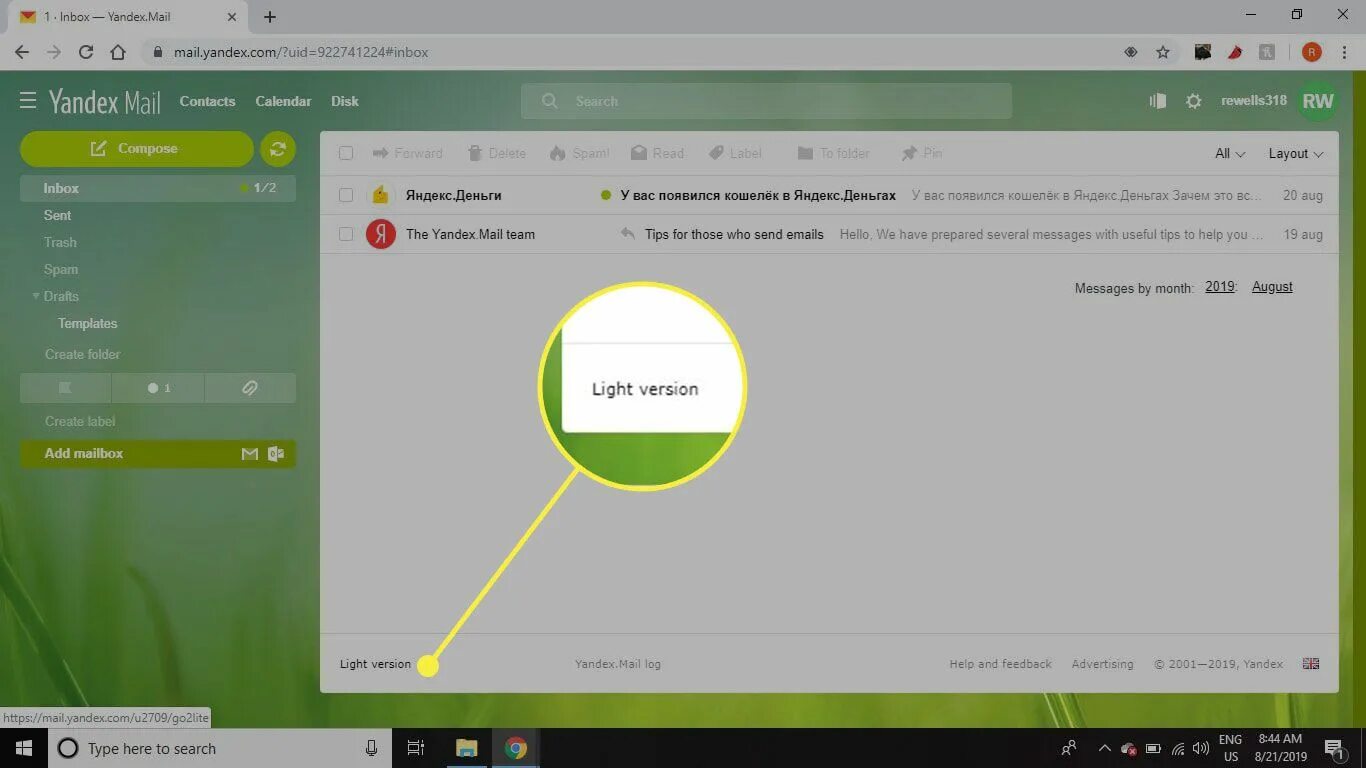Open File Explorer from the taskbar
Image resolution: width=1366 pixels, height=768 pixels.
click(466, 748)
